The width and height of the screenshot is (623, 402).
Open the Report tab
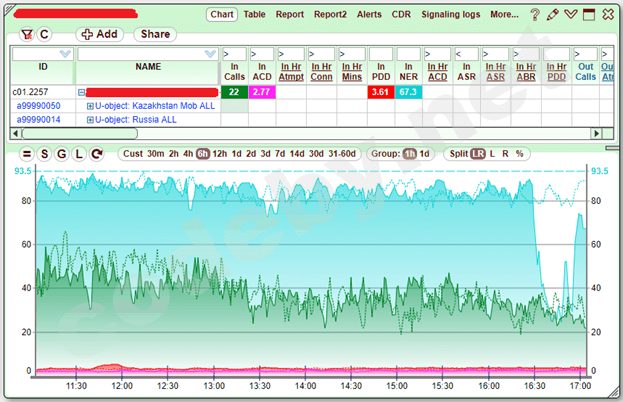click(290, 15)
